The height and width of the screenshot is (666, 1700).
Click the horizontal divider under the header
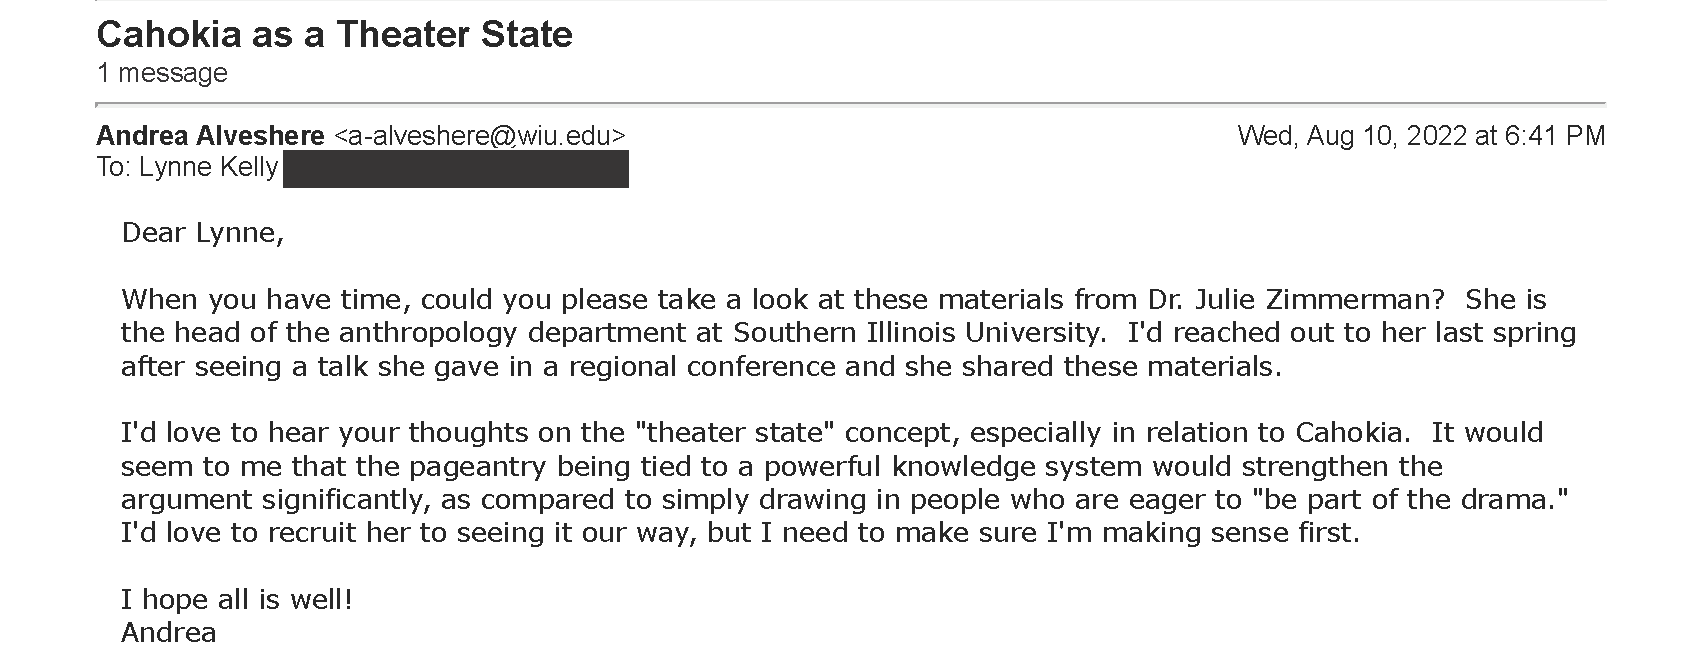851,103
